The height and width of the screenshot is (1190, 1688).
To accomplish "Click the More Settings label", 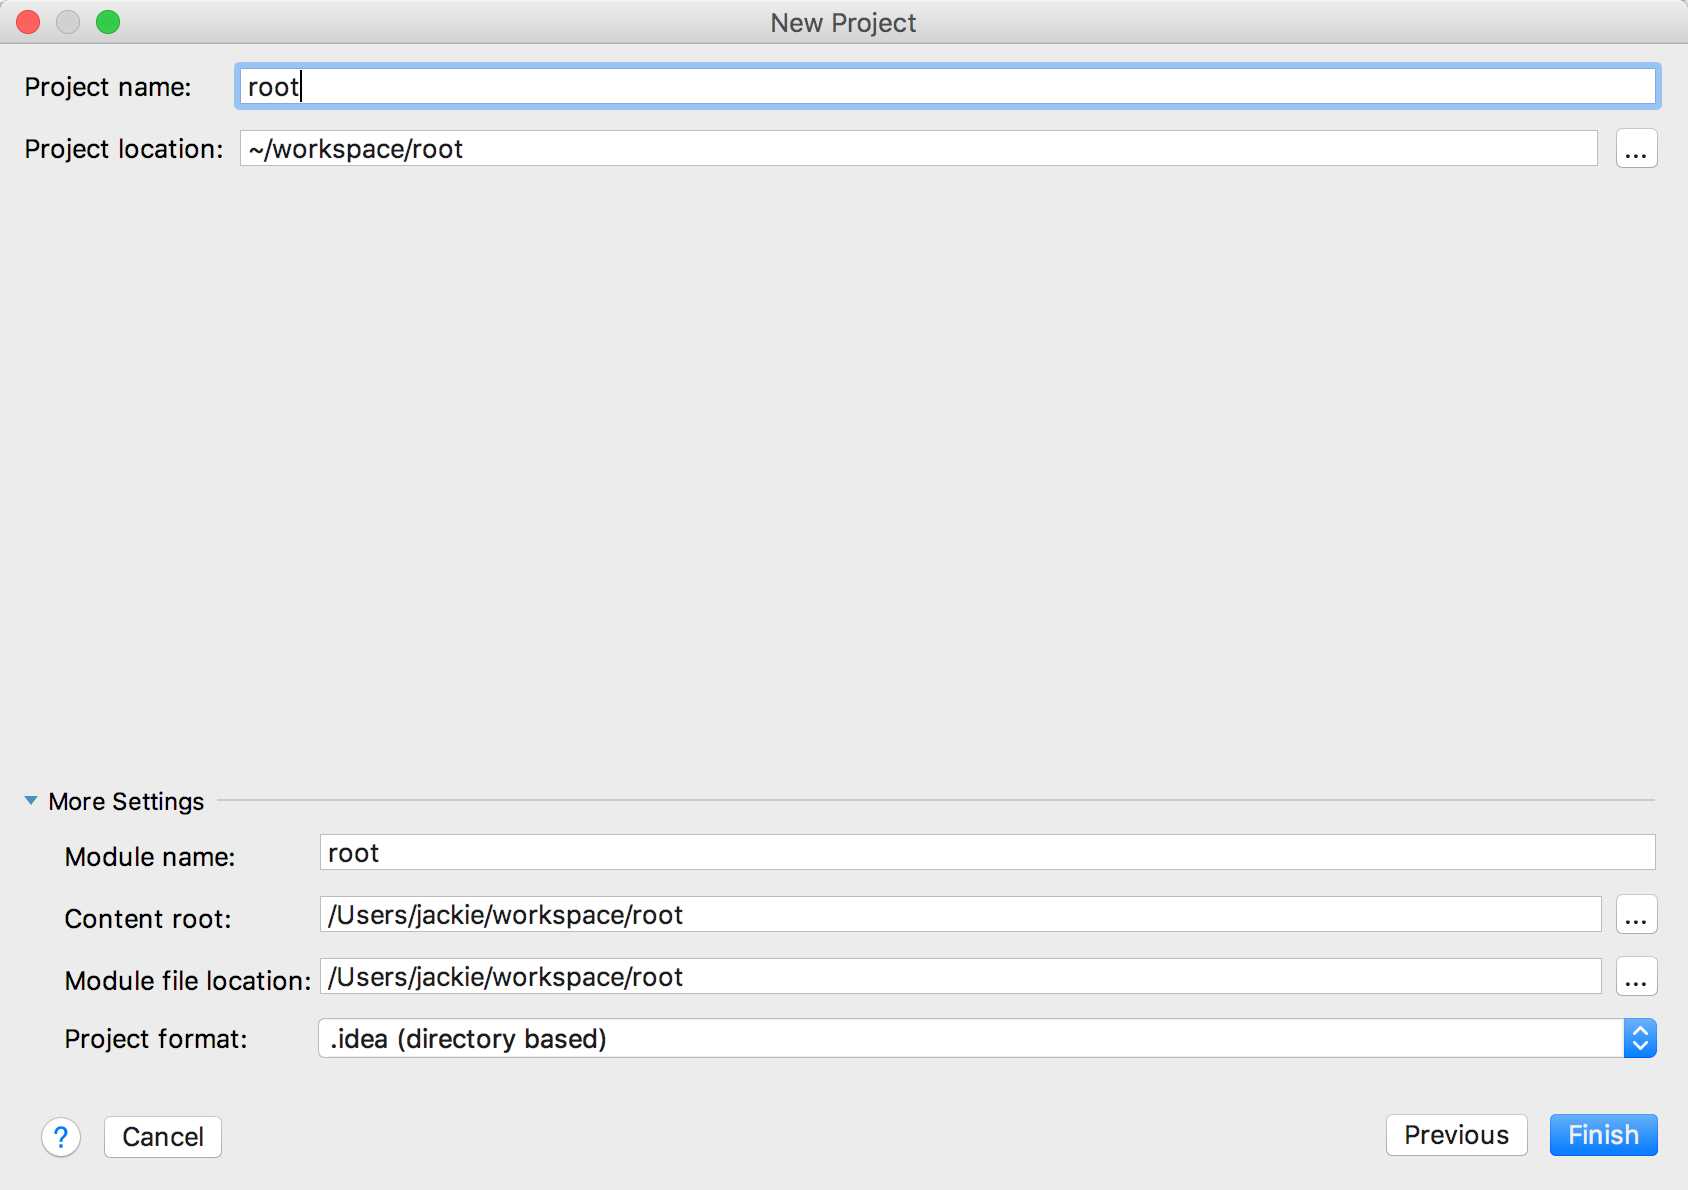I will tap(126, 802).
